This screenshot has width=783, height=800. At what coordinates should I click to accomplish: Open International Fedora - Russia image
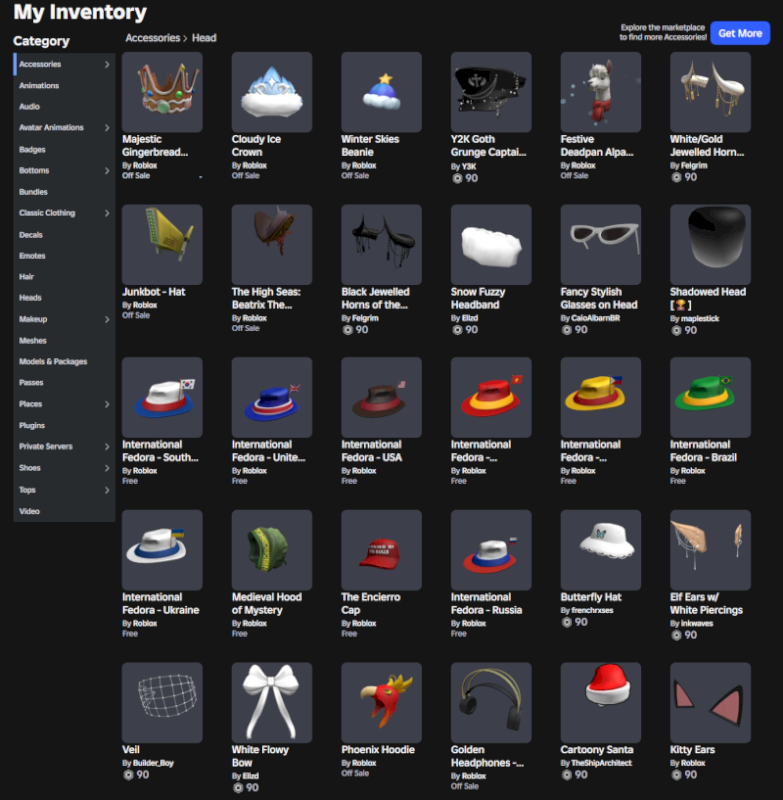point(491,549)
